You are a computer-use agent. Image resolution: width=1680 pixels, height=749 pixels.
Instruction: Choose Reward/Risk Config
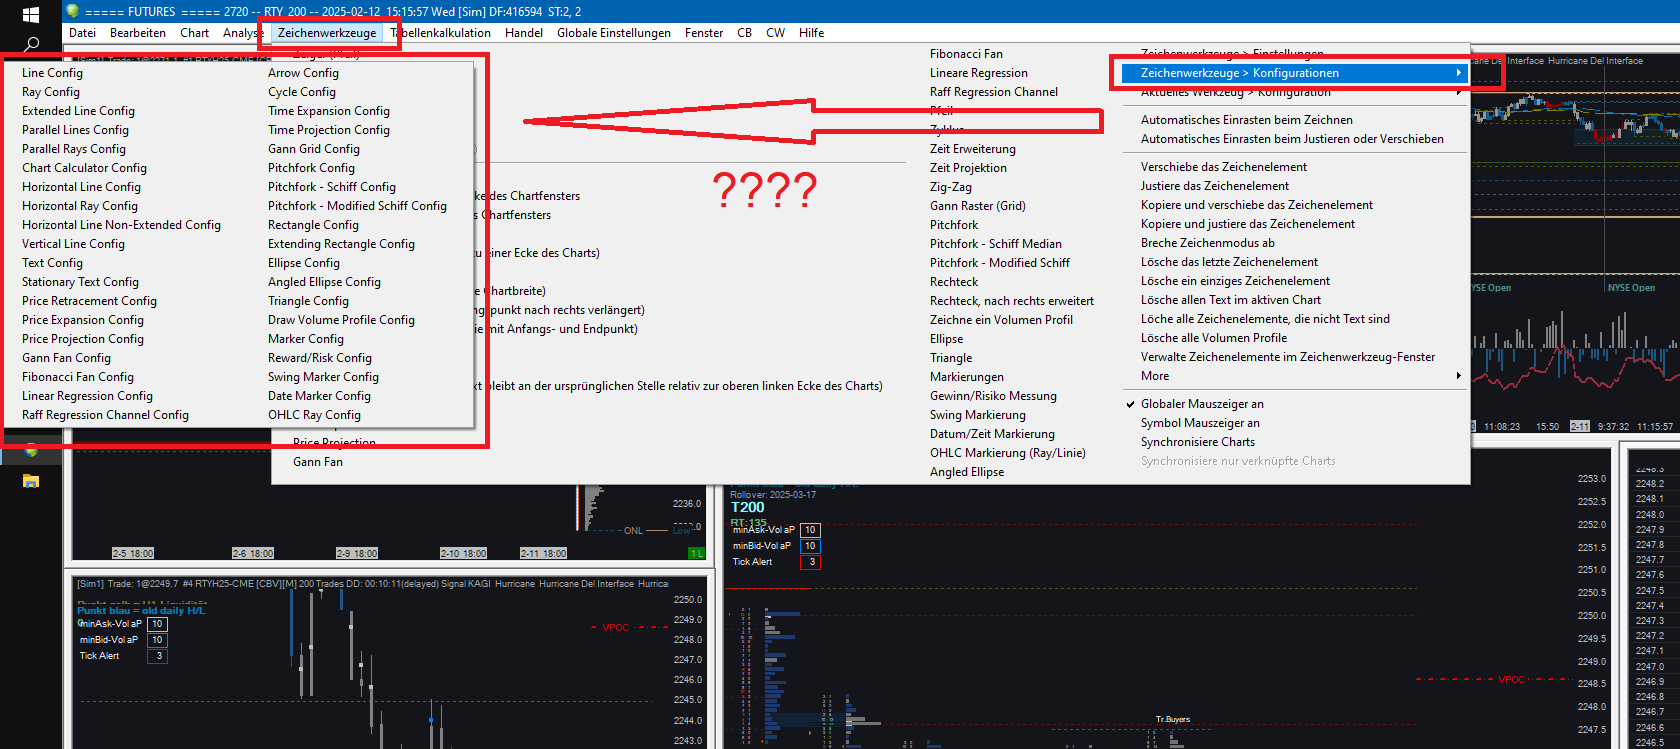(x=319, y=358)
